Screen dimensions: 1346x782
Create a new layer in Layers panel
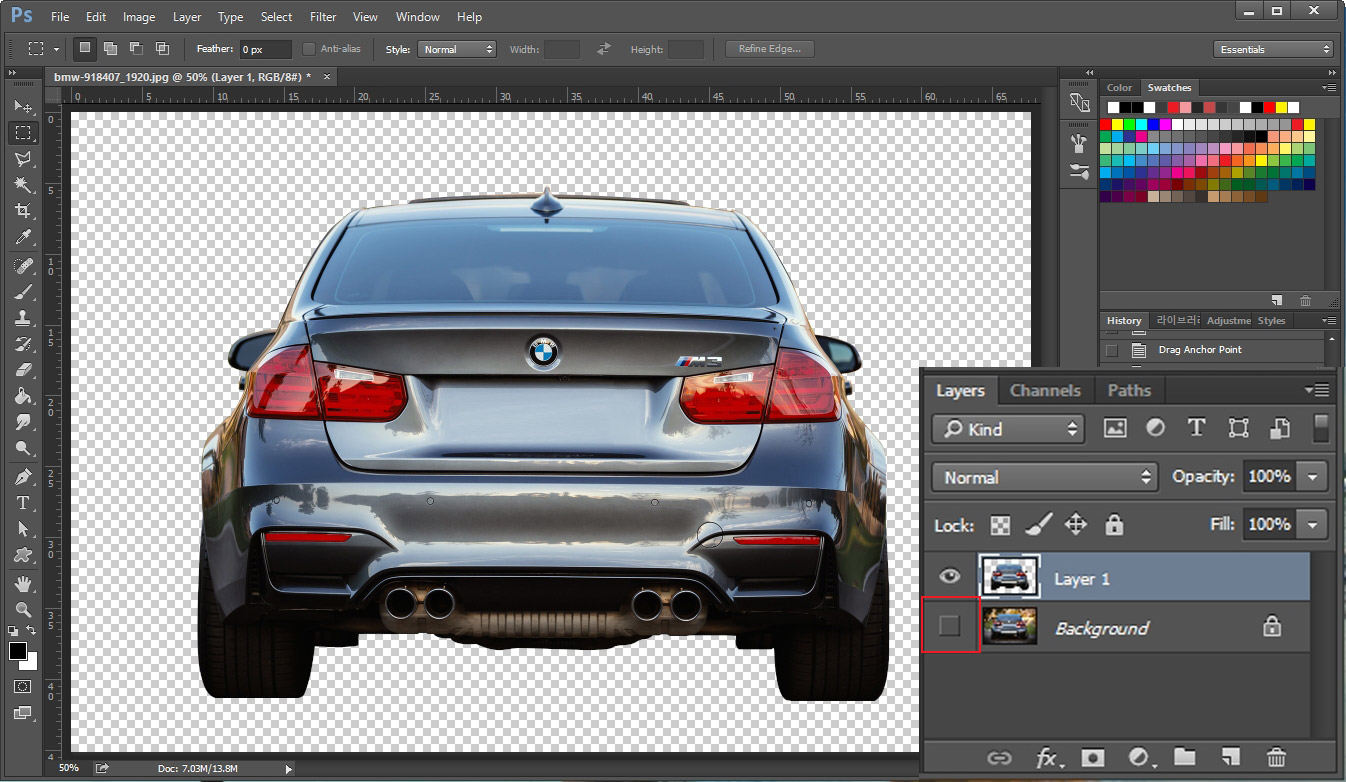[1231, 757]
